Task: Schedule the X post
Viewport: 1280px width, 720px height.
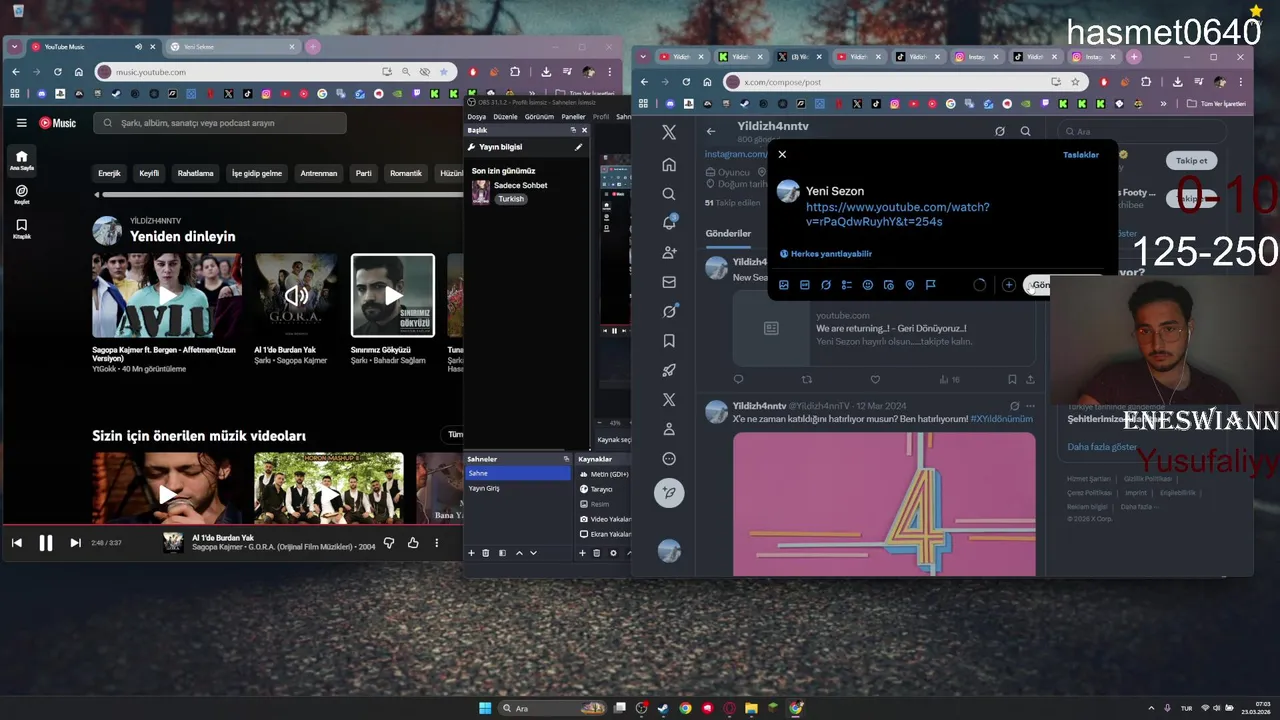Action: pos(889,285)
